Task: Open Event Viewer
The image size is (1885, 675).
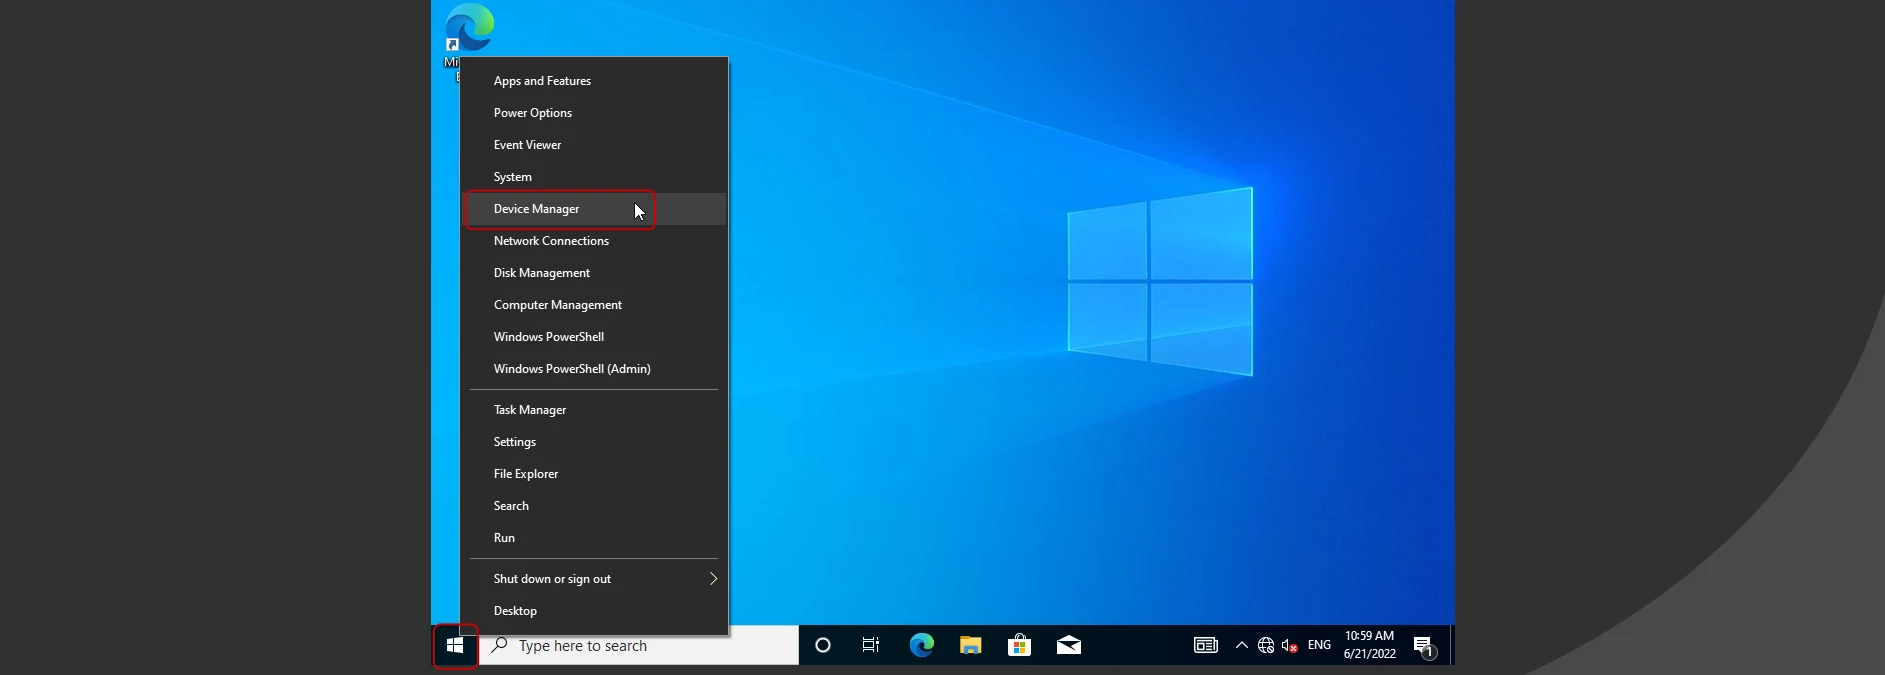Action: [594, 145]
